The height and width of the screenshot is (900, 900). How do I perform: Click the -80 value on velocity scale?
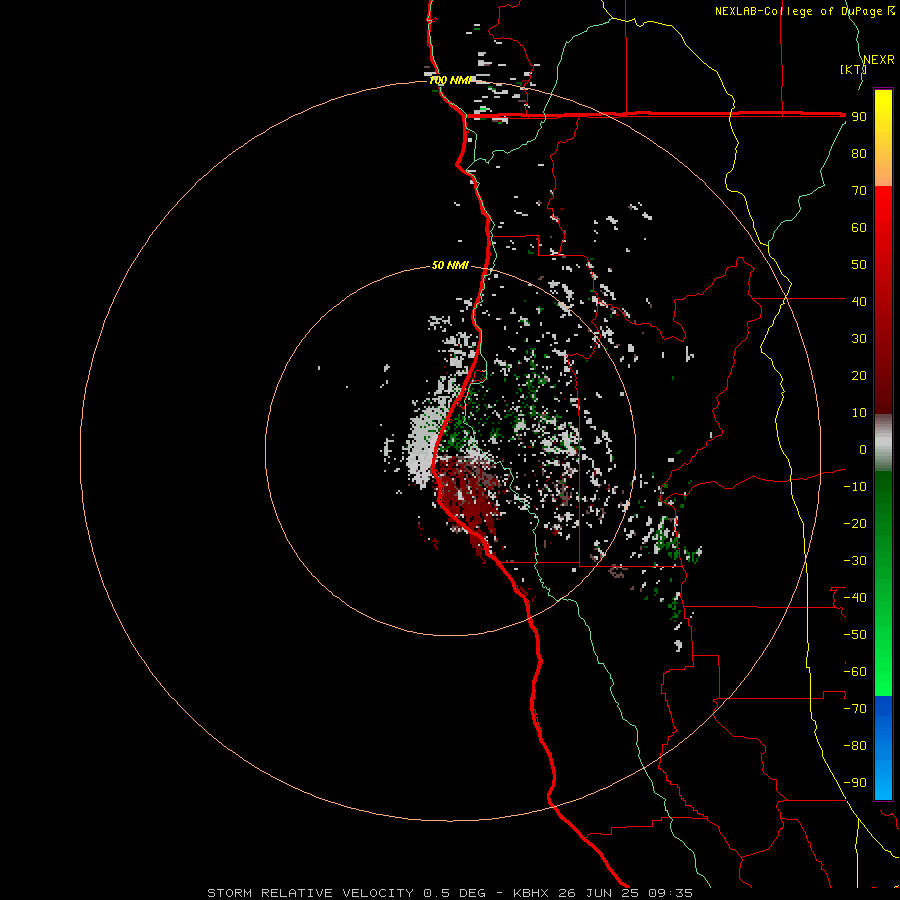[855, 746]
